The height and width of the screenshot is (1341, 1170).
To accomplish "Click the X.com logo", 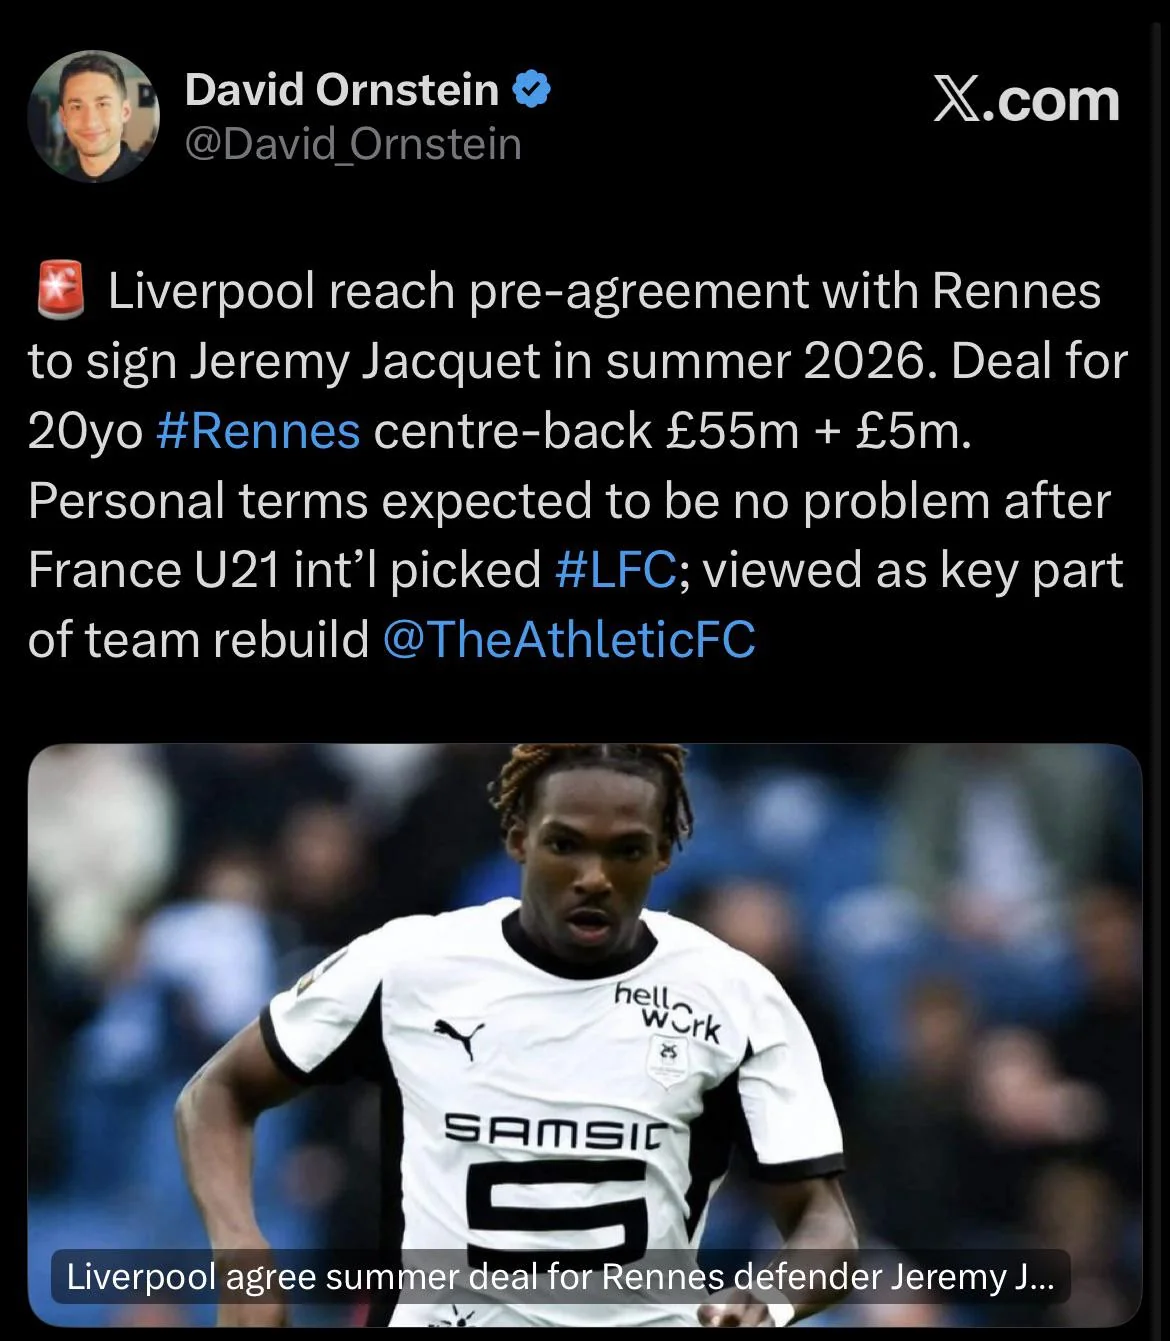I will [x=1027, y=100].
